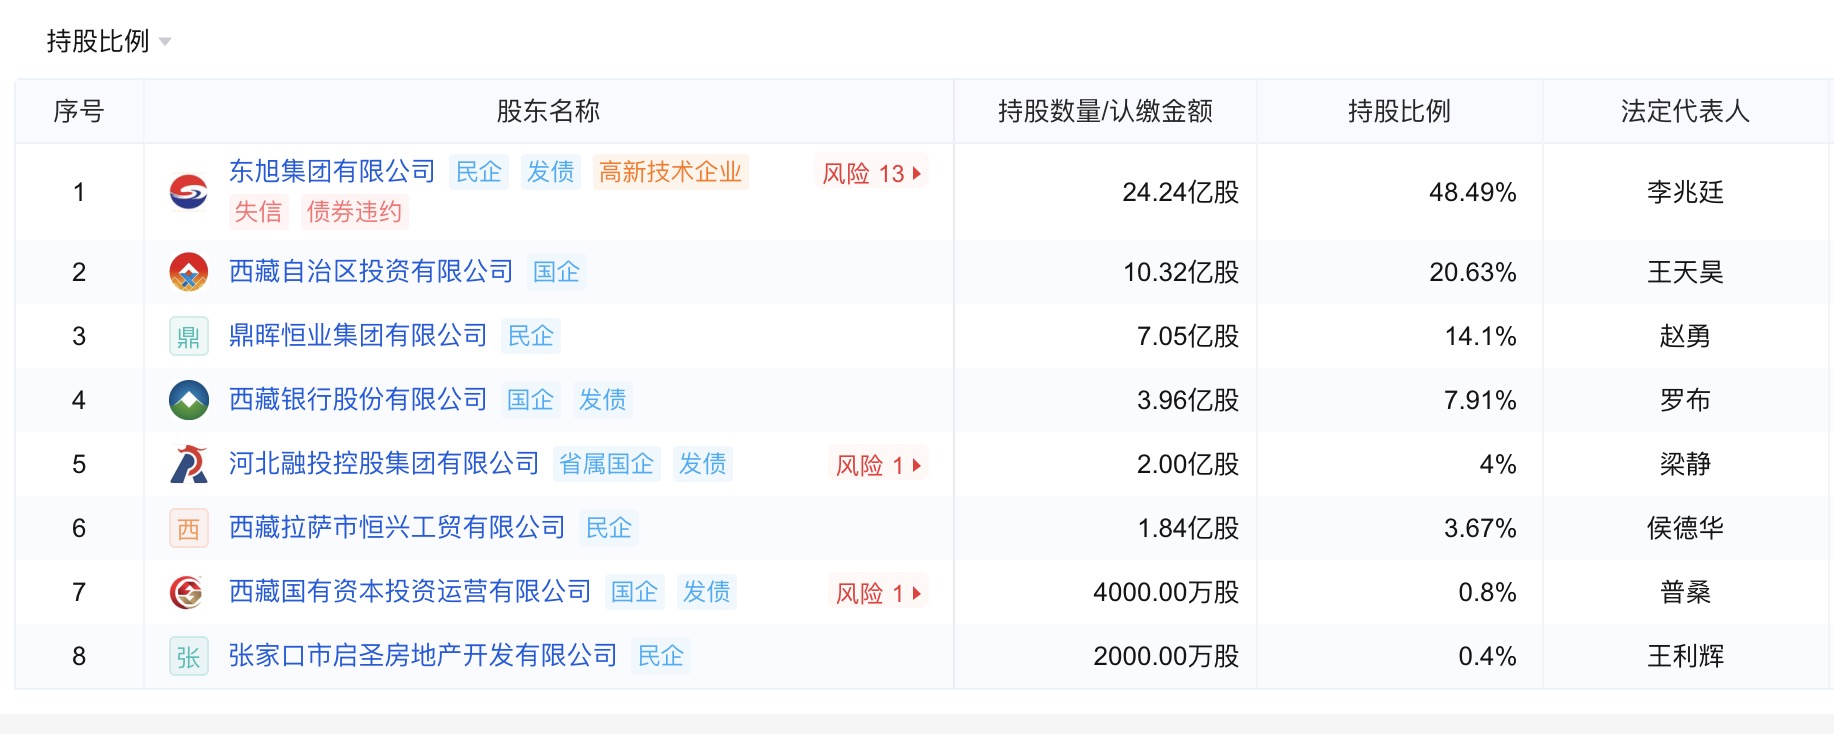
Task: Open the 河北融投控股集团有限公司 link
Action: [x=384, y=464]
